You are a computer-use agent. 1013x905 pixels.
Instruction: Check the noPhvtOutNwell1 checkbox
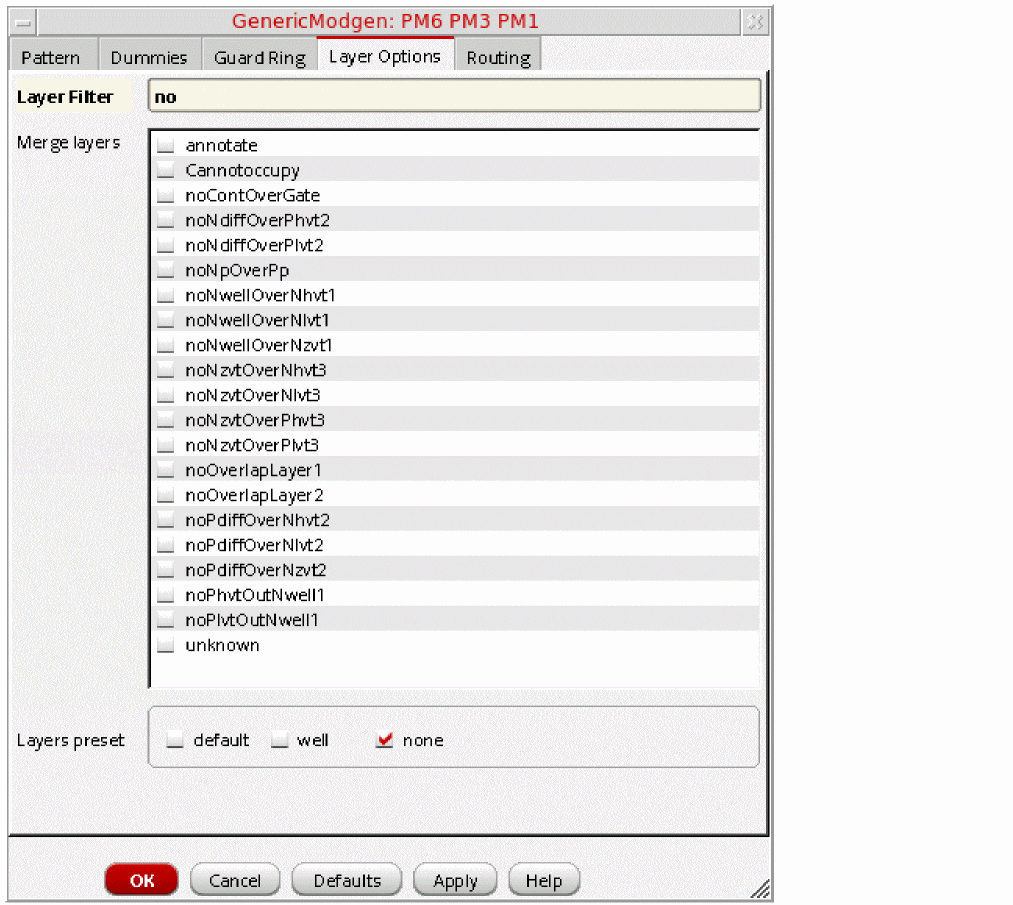point(166,595)
